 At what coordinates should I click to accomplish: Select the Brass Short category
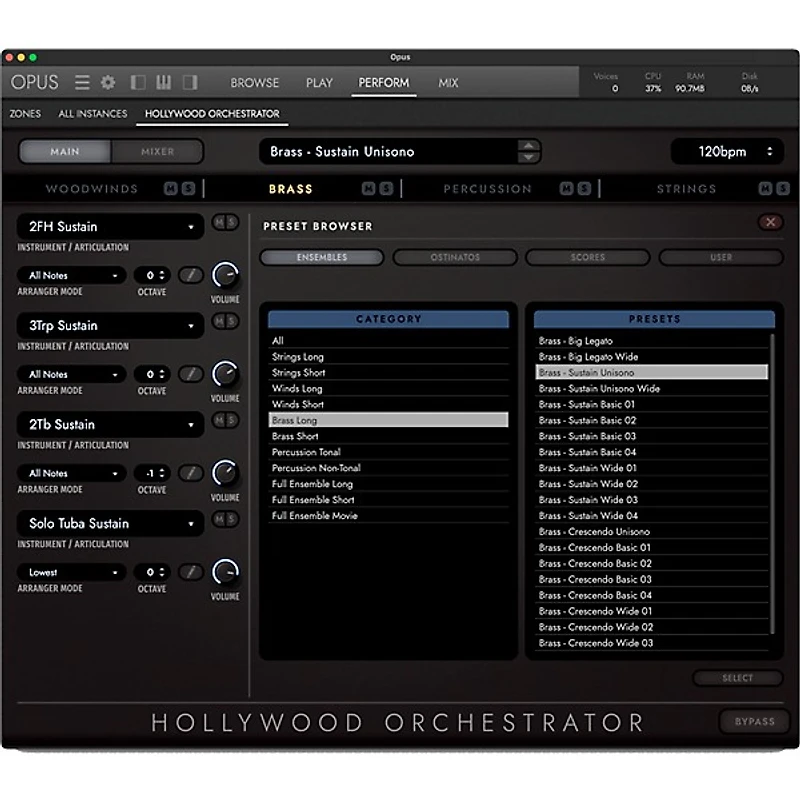389,436
